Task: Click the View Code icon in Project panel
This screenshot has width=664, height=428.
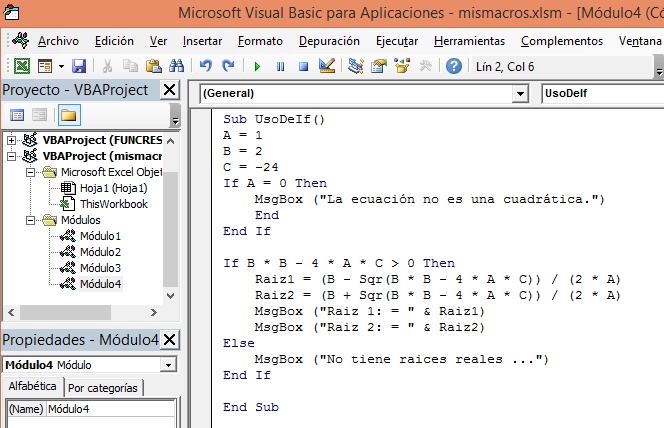Action: (x=17, y=115)
